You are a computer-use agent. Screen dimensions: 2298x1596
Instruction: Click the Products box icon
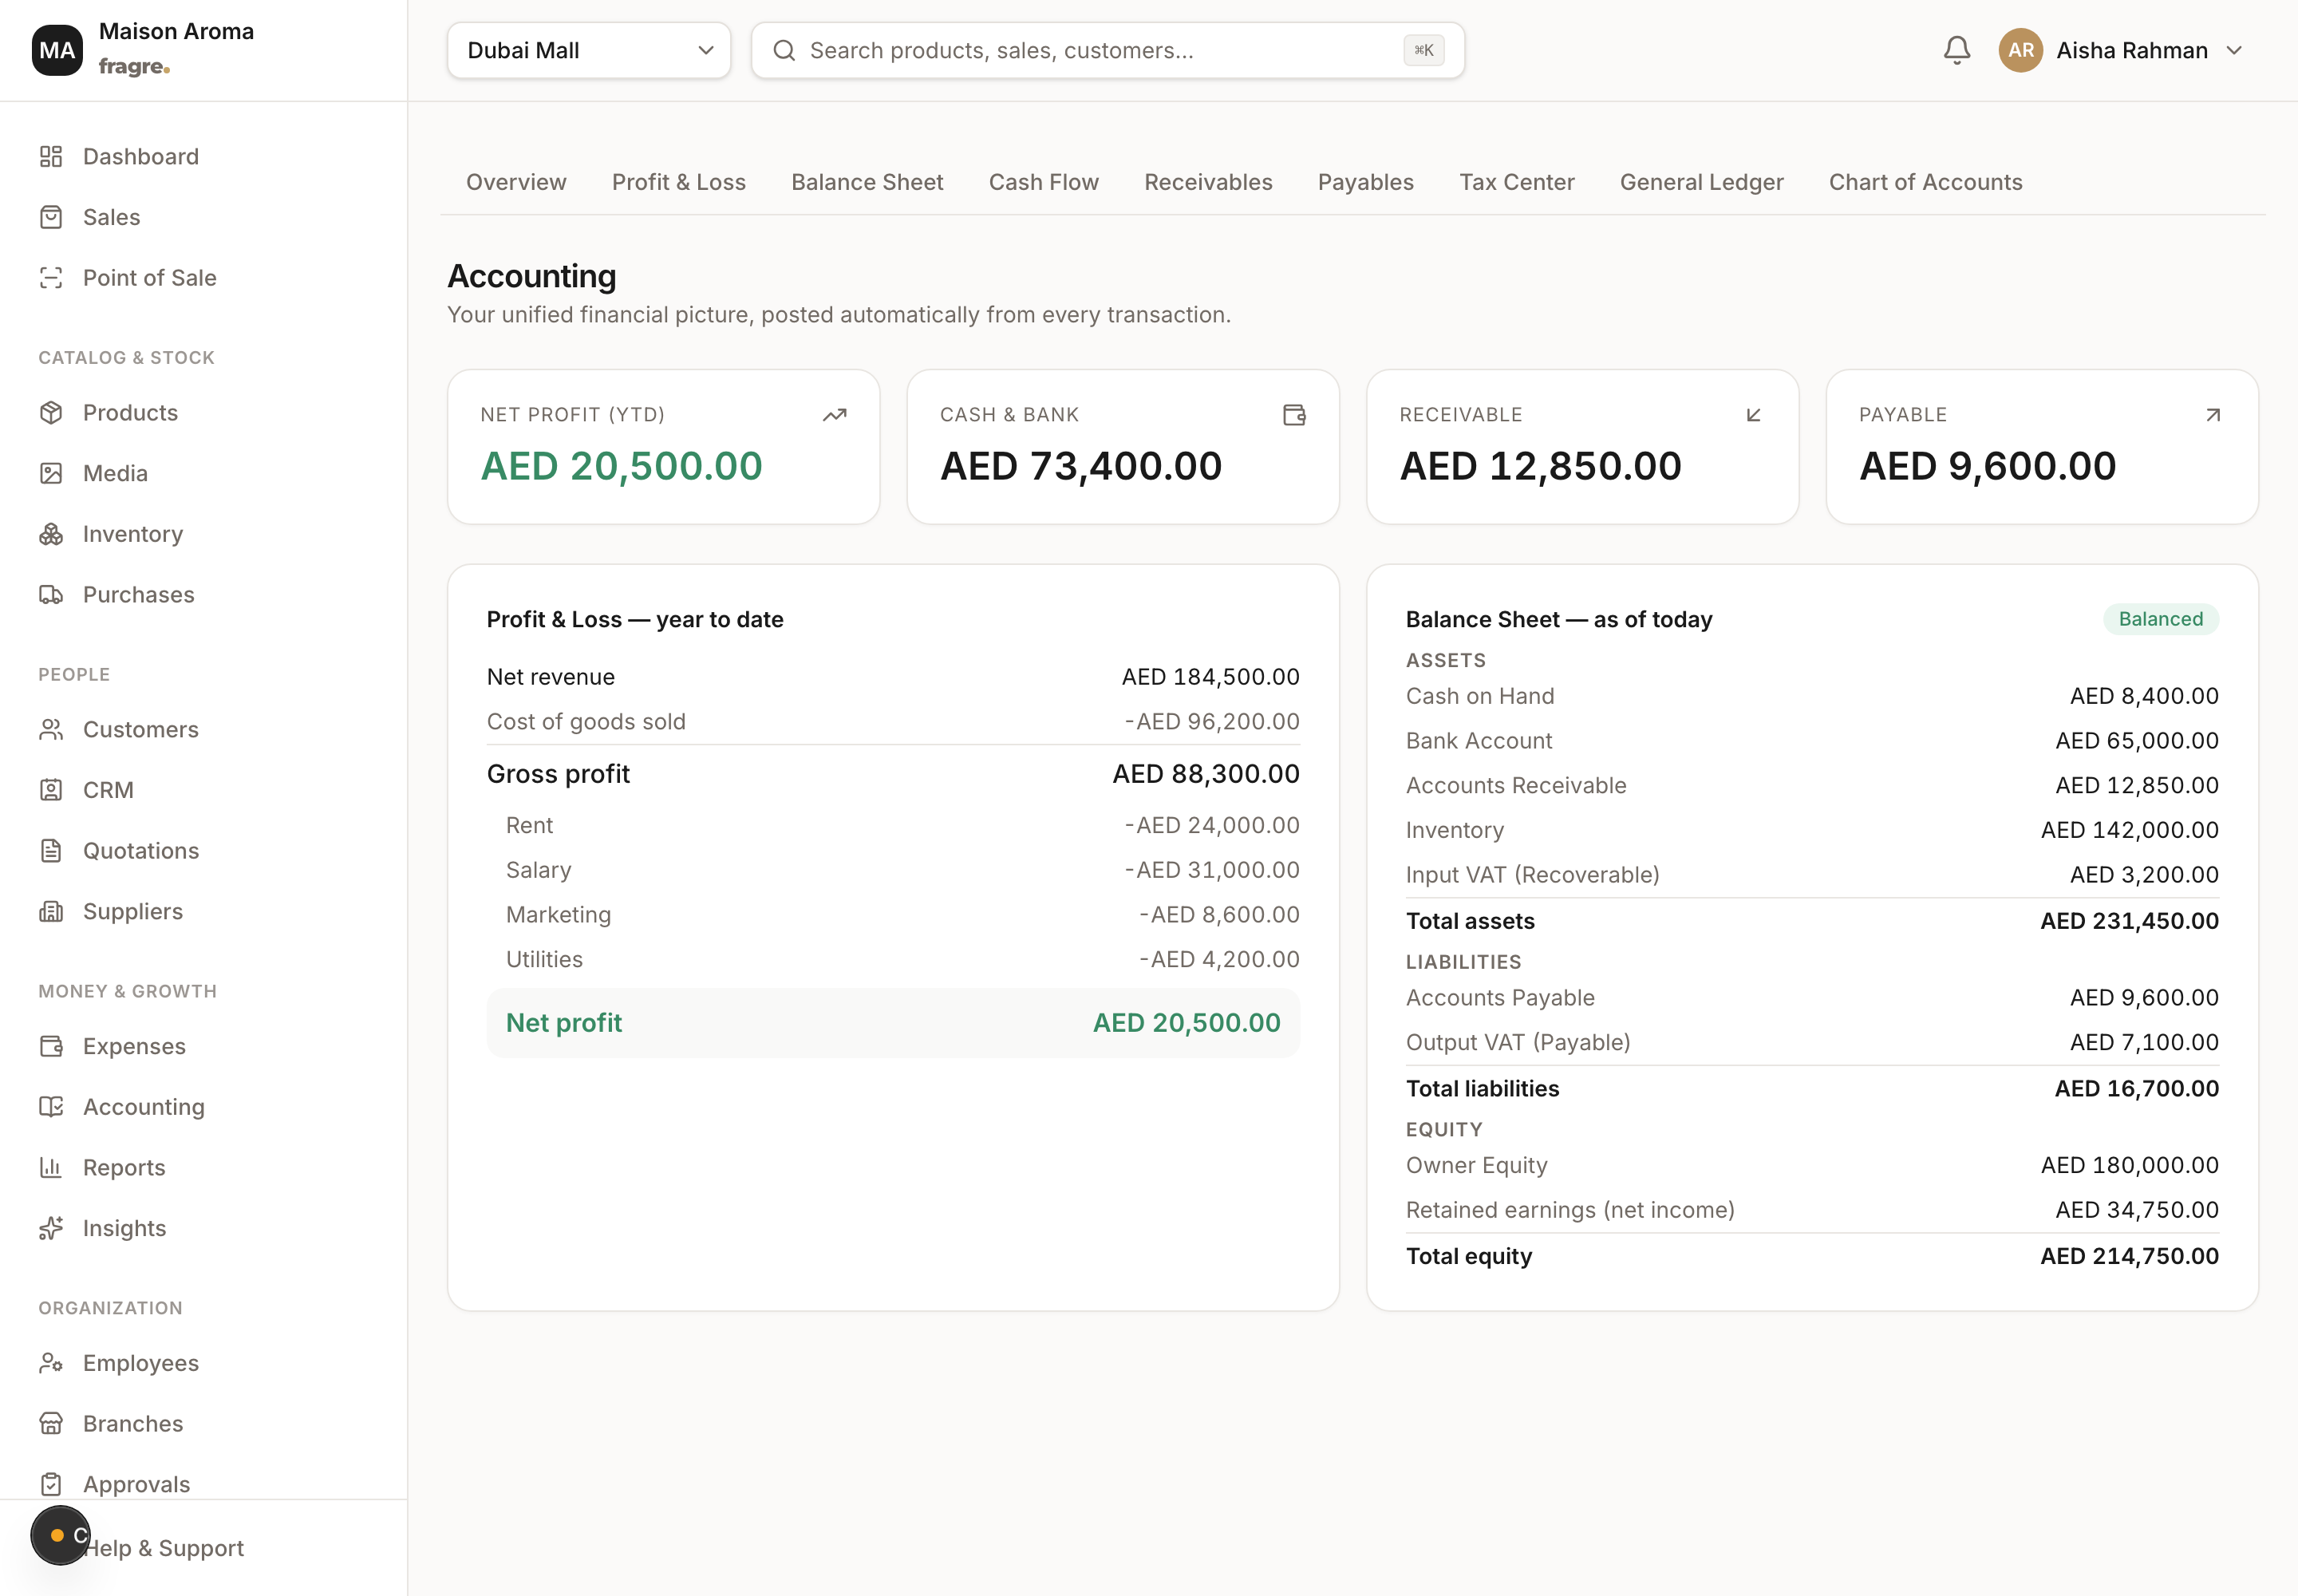point(51,413)
